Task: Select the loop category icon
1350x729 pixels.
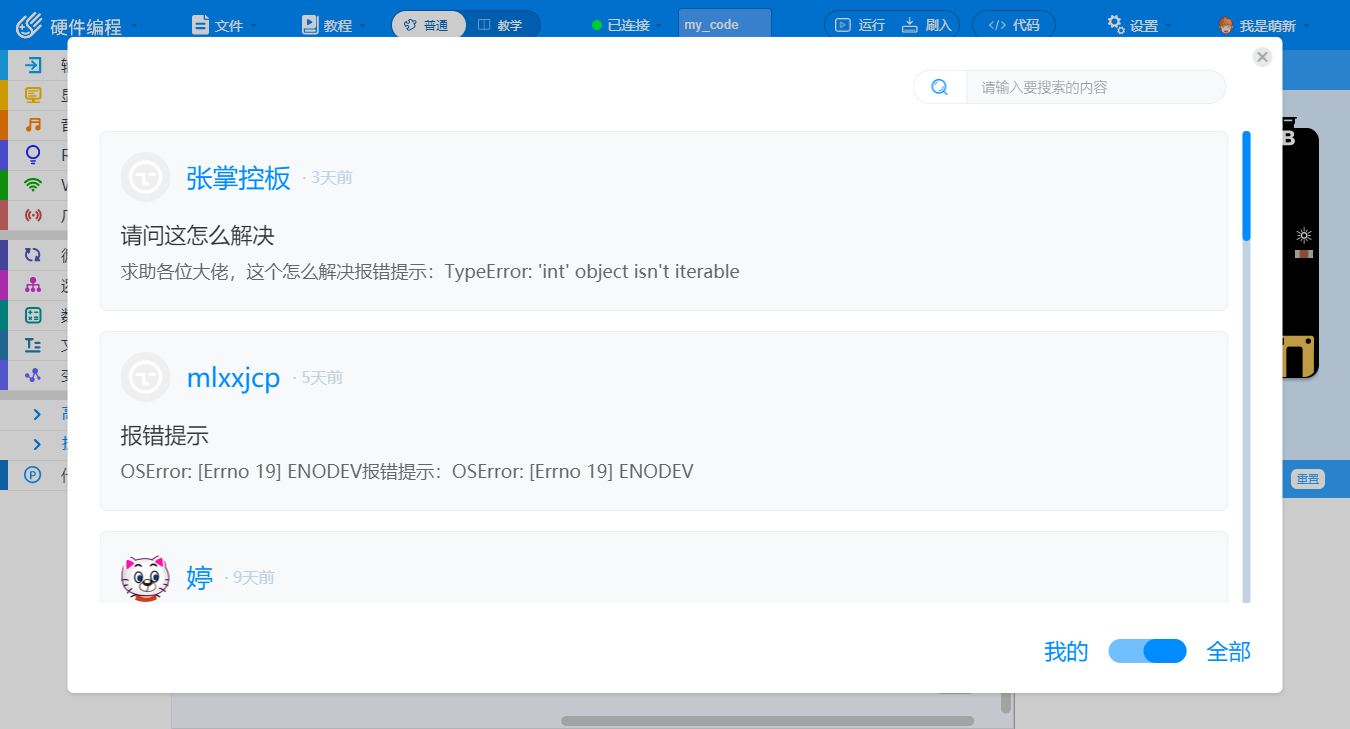Action: (x=33, y=255)
